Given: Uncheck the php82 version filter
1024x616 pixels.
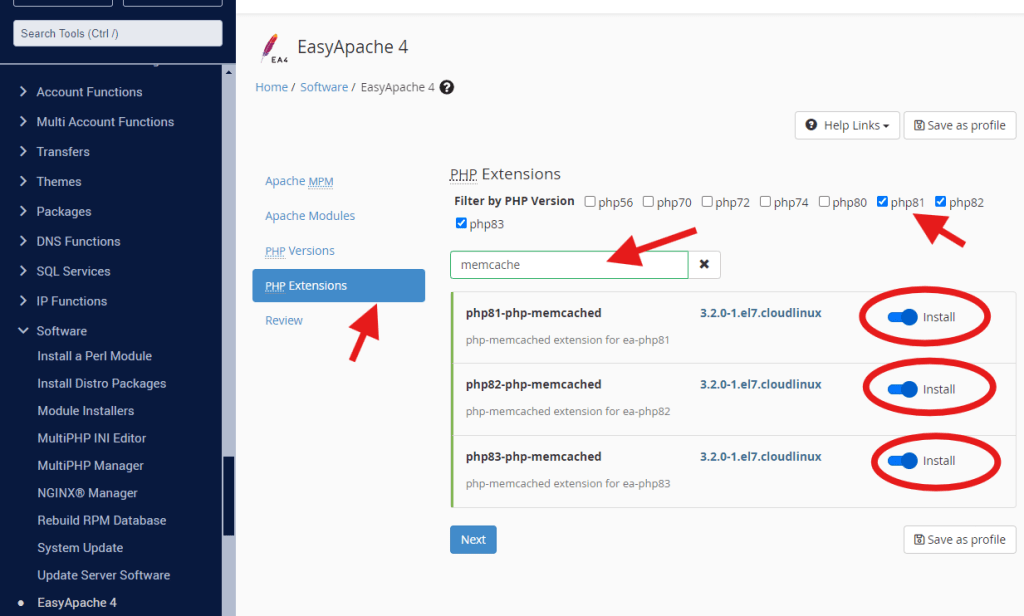Looking at the screenshot, I should click(x=940, y=202).
